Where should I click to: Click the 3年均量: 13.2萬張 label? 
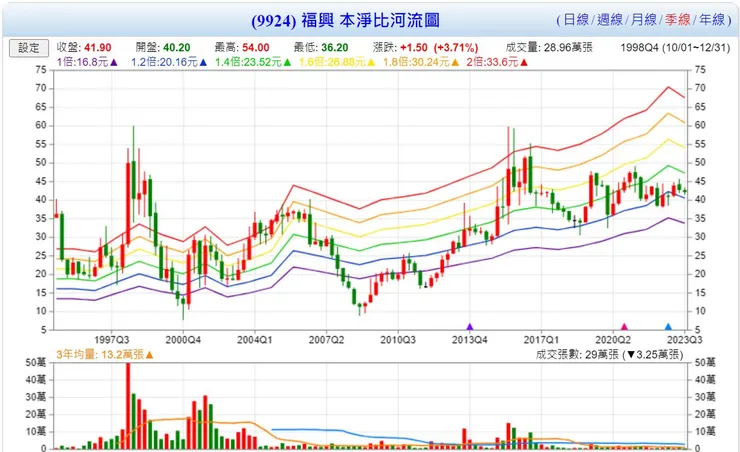(x=100, y=355)
